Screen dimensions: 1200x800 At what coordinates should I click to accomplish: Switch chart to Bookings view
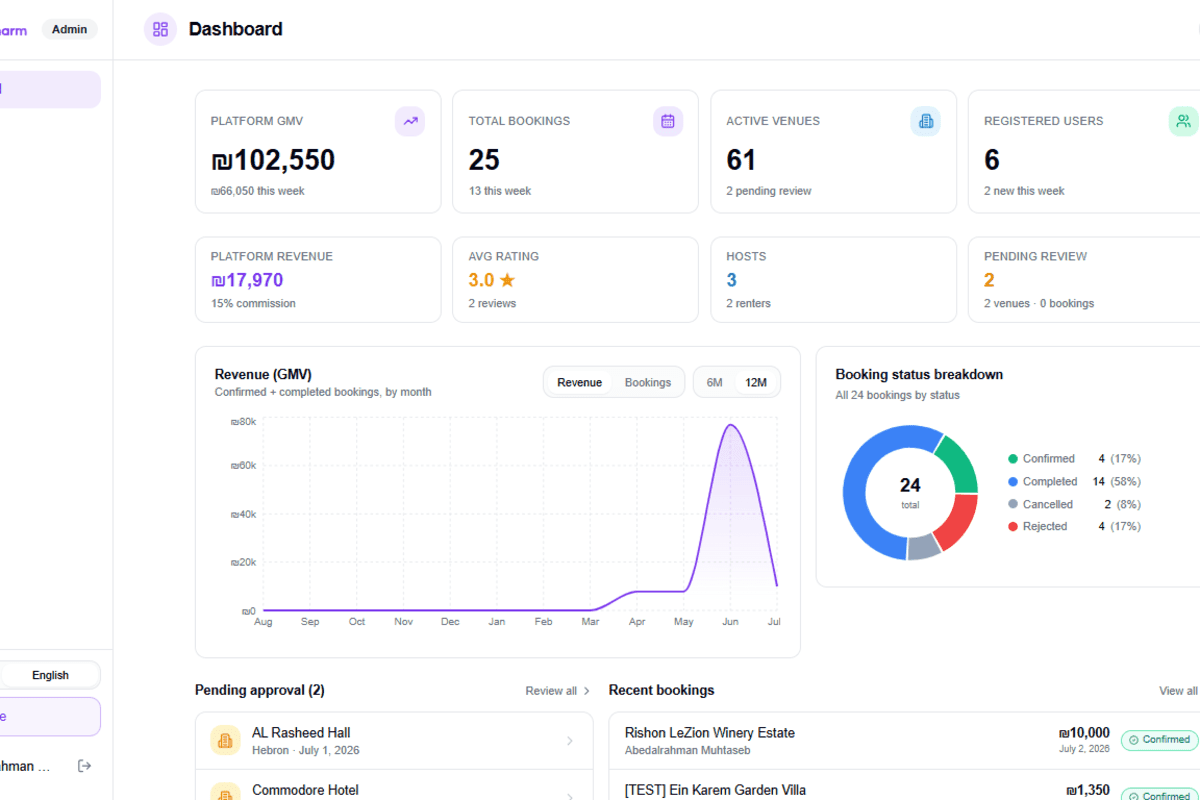click(x=648, y=382)
